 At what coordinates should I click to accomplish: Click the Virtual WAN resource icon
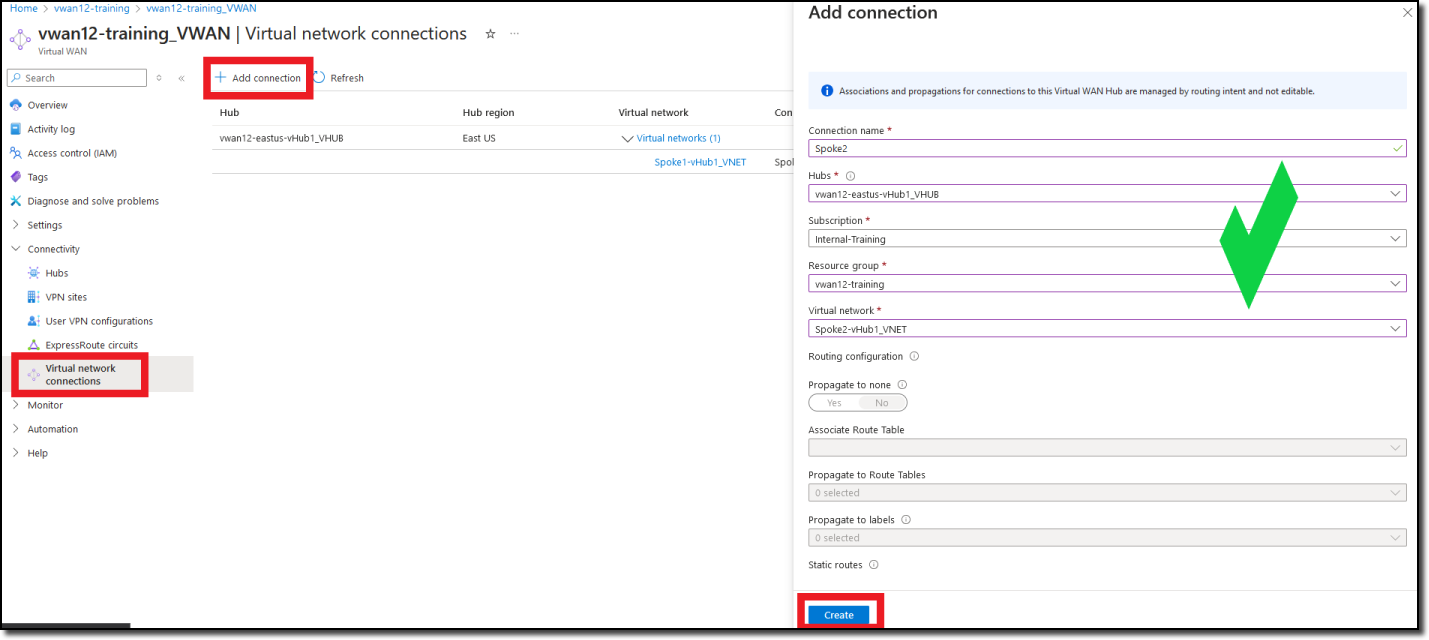click(19, 39)
